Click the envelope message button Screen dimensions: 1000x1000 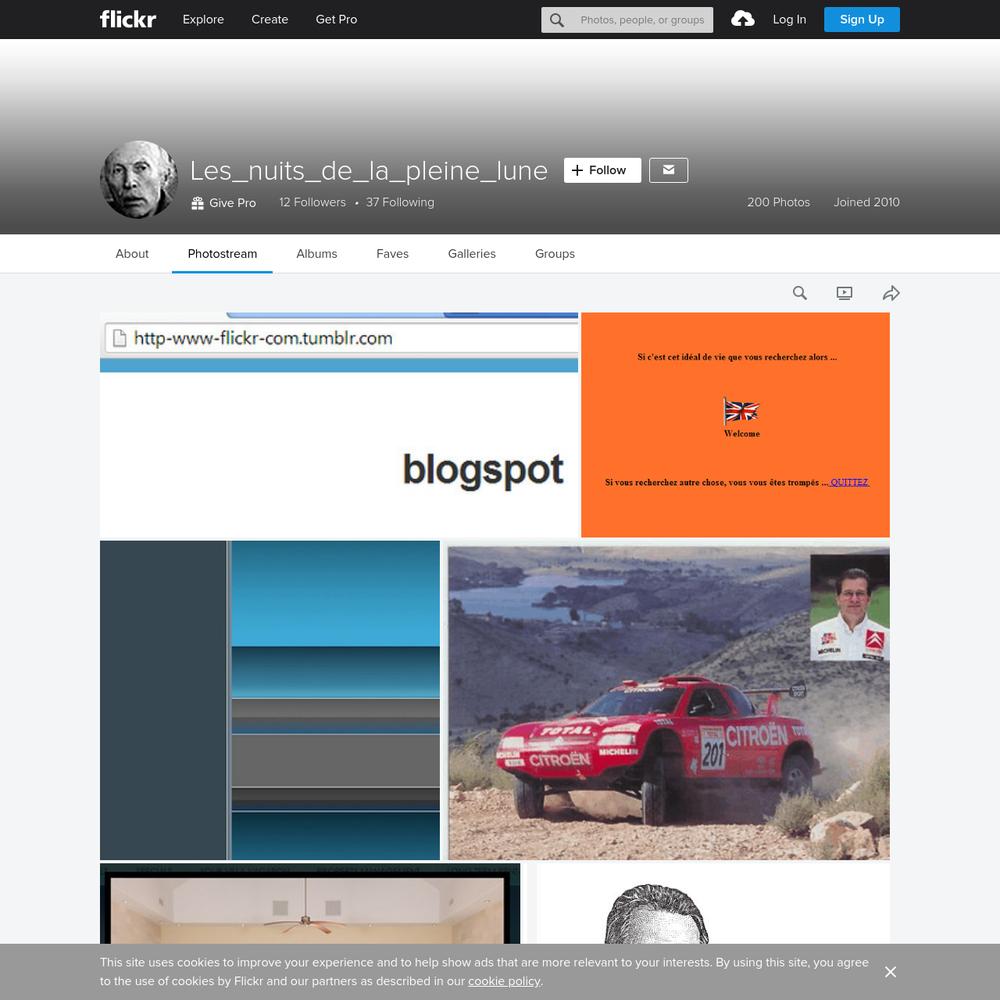tap(668, 170)
